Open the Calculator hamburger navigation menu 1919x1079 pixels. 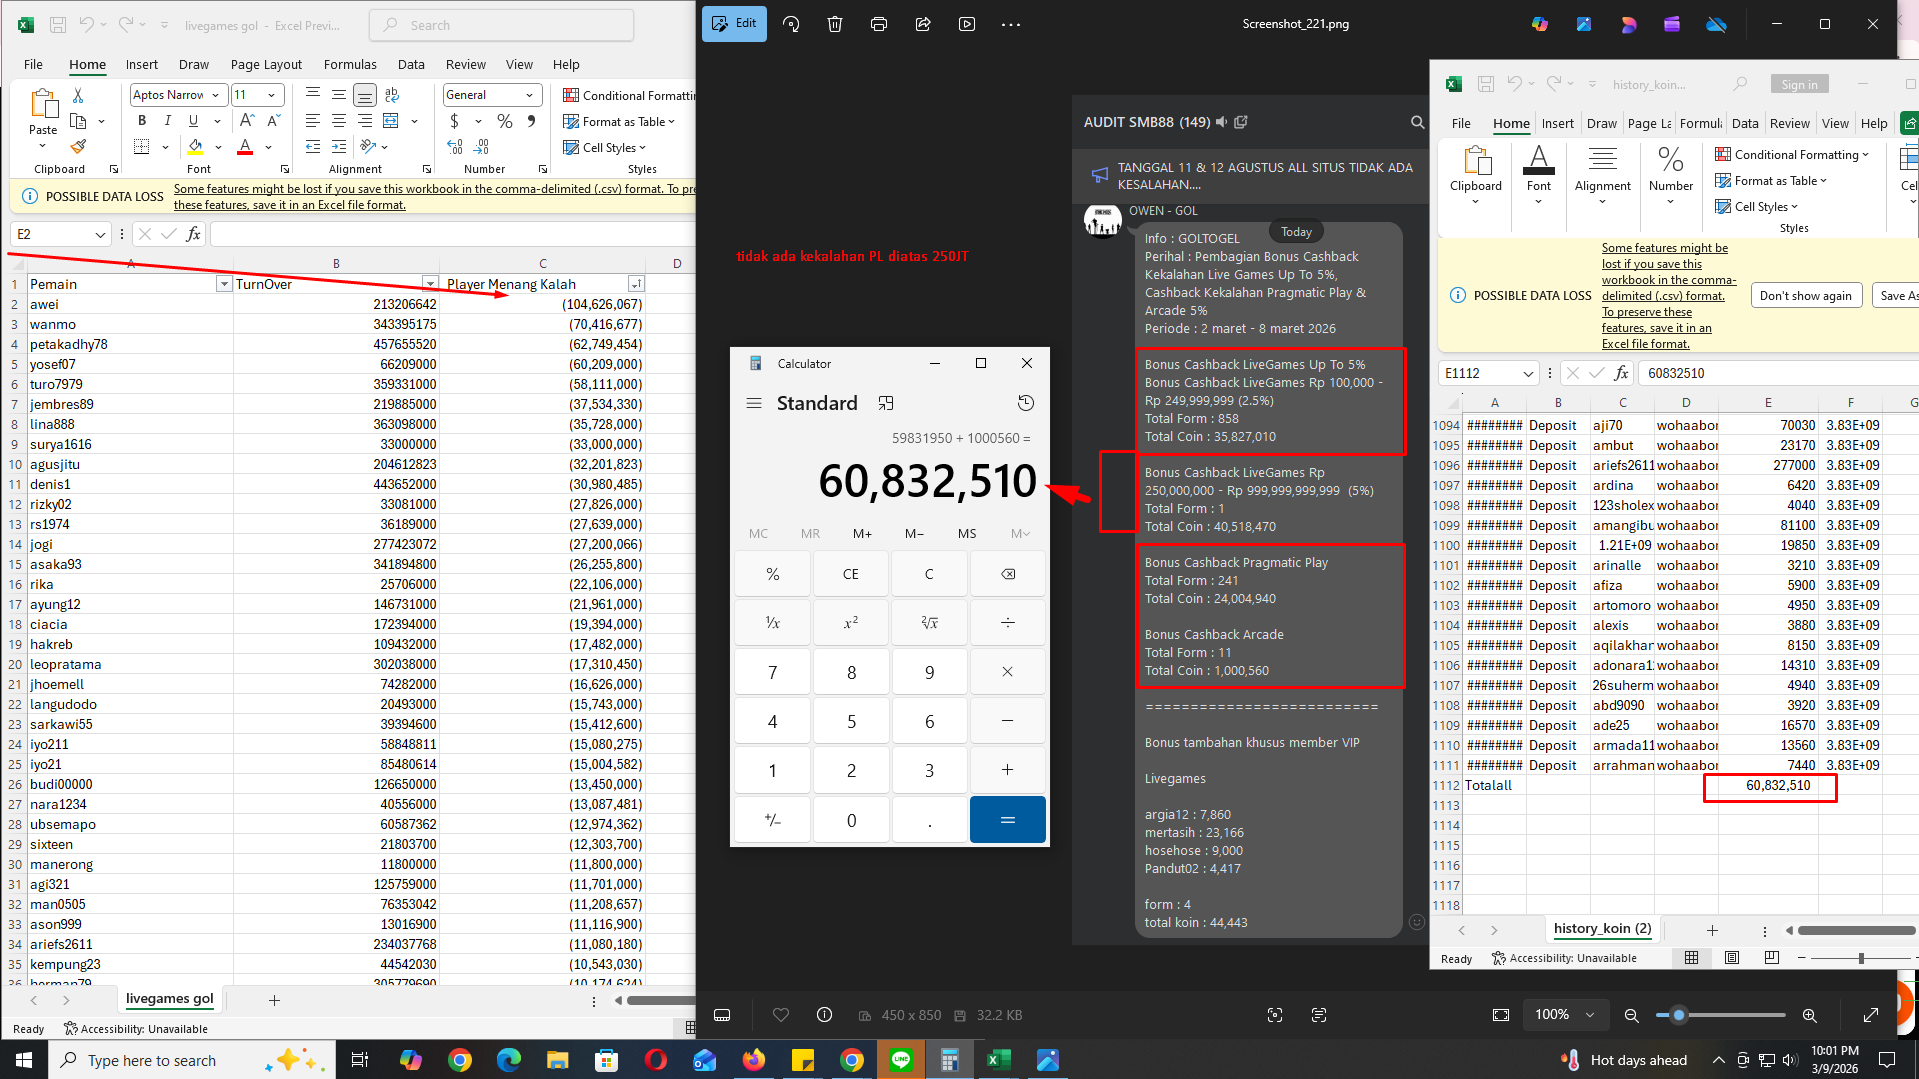(x=754, y=403)
